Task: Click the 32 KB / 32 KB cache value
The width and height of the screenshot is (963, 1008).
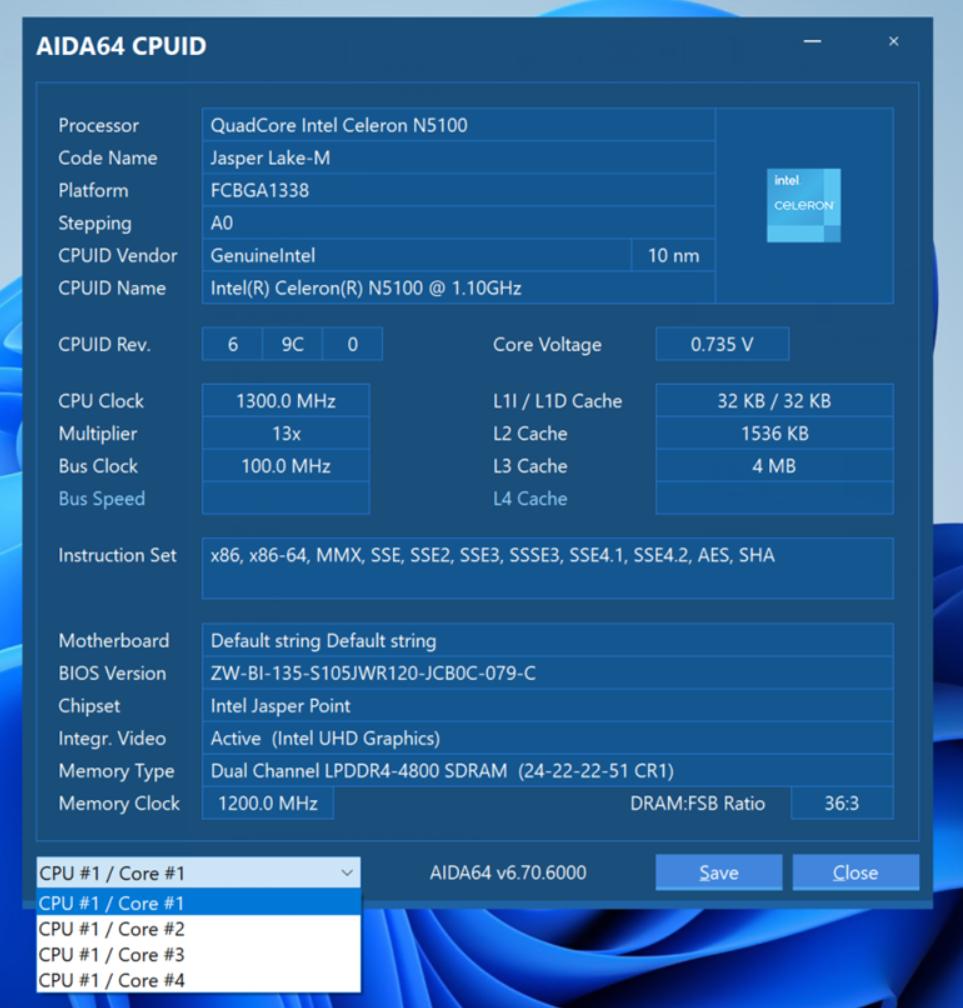Action: point(774,400)
